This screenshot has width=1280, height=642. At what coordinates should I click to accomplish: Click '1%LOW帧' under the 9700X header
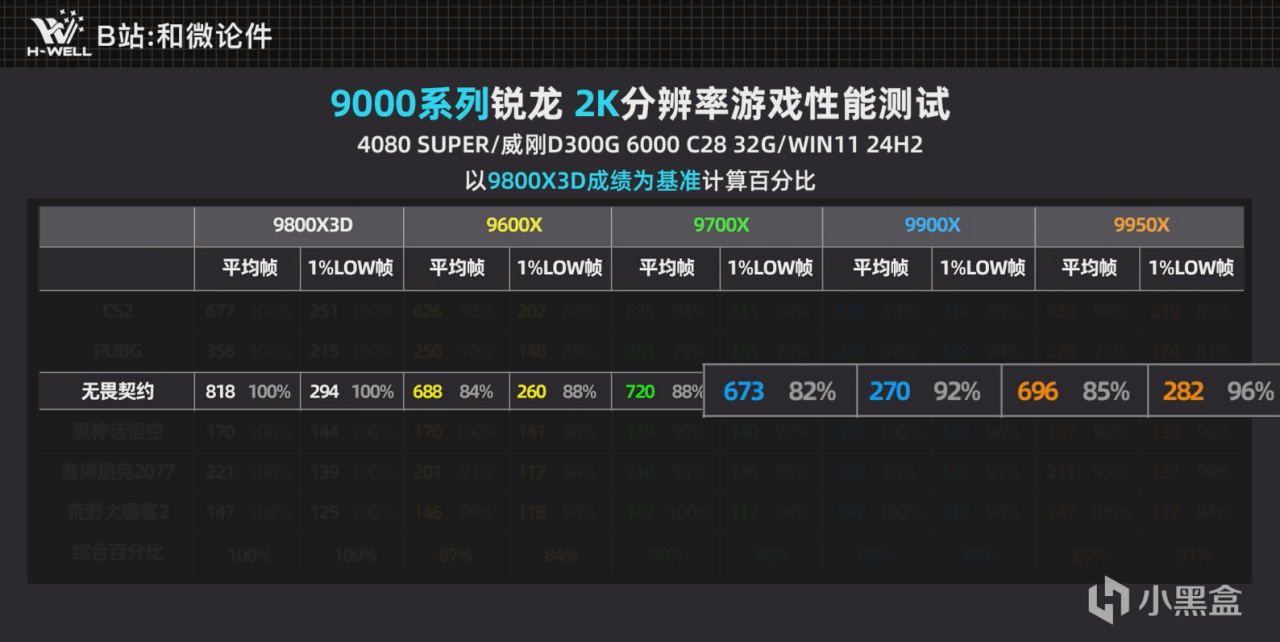[x=770, y=268]
